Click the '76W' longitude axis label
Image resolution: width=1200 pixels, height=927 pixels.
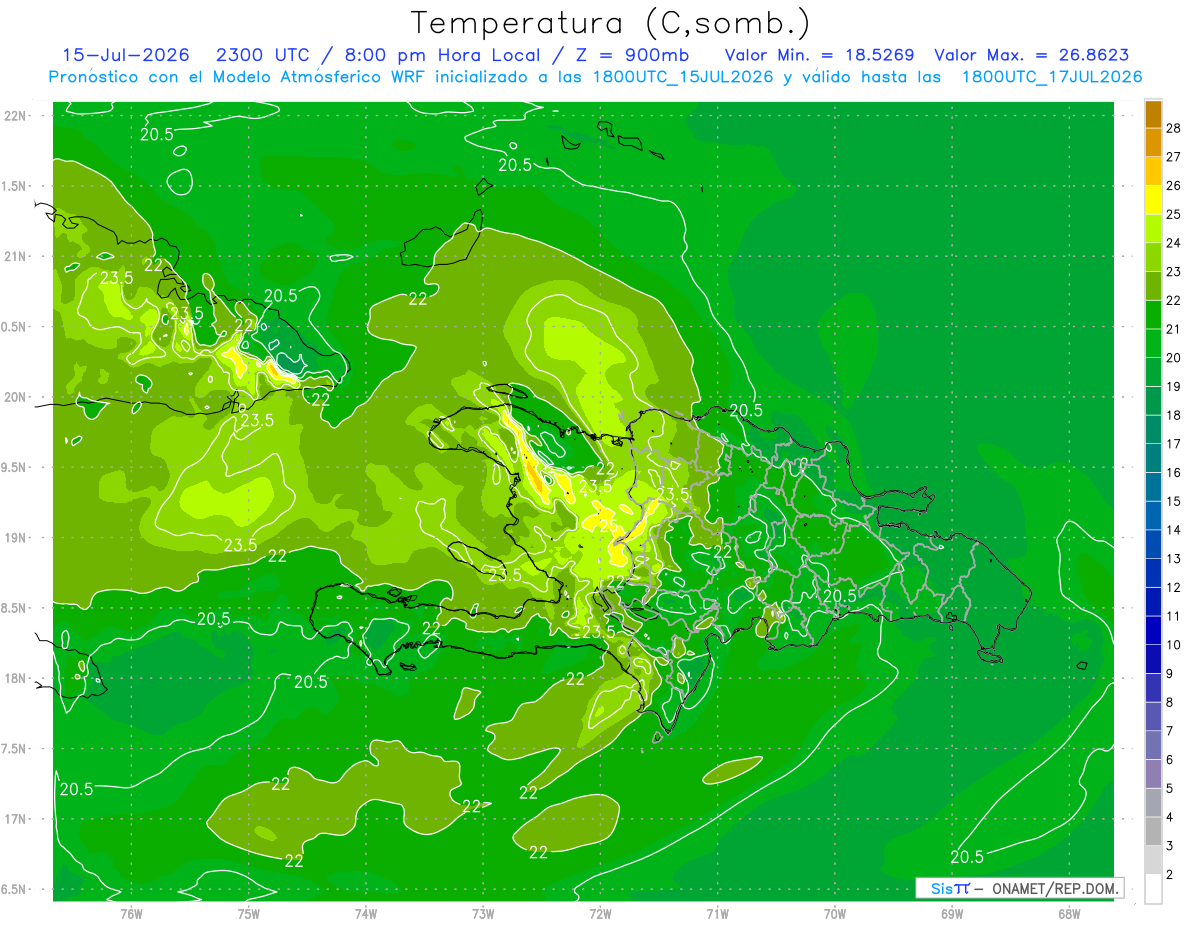(131, 913)
